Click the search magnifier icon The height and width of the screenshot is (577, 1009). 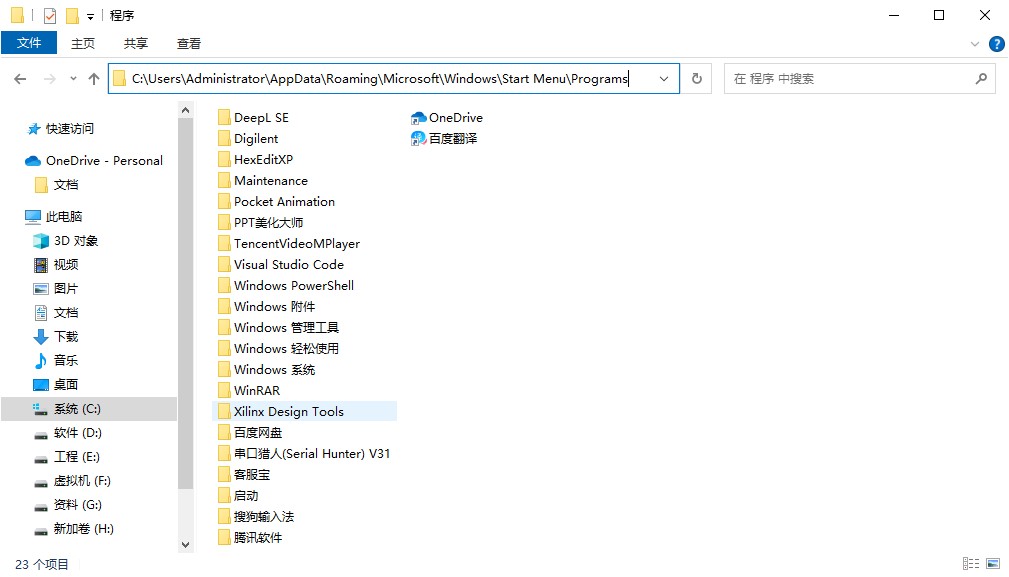pos(981,79)
